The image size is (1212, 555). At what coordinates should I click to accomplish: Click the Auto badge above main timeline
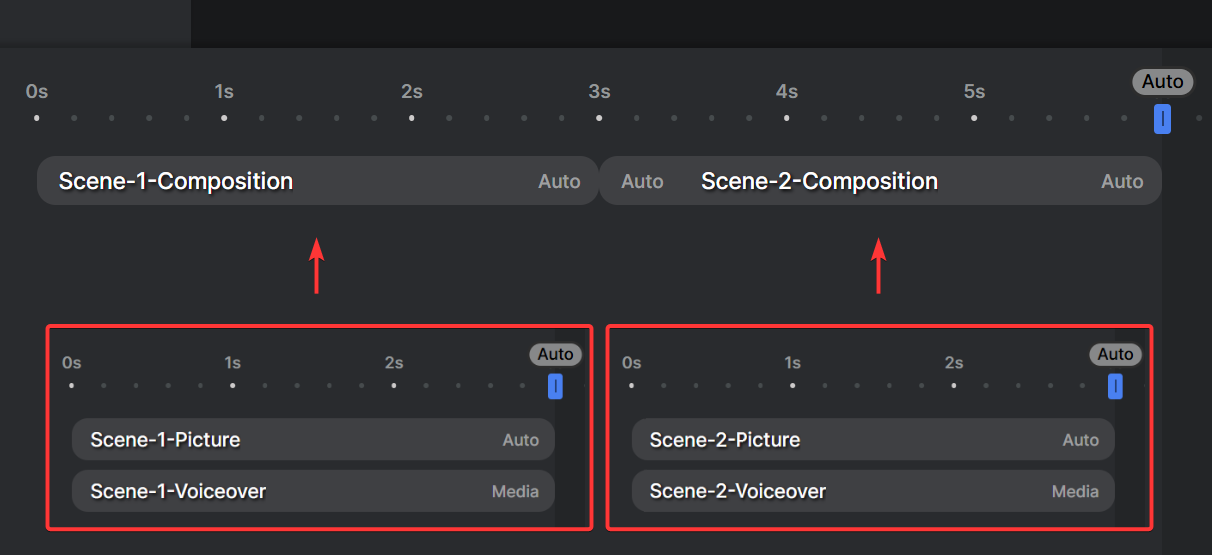1163,82
